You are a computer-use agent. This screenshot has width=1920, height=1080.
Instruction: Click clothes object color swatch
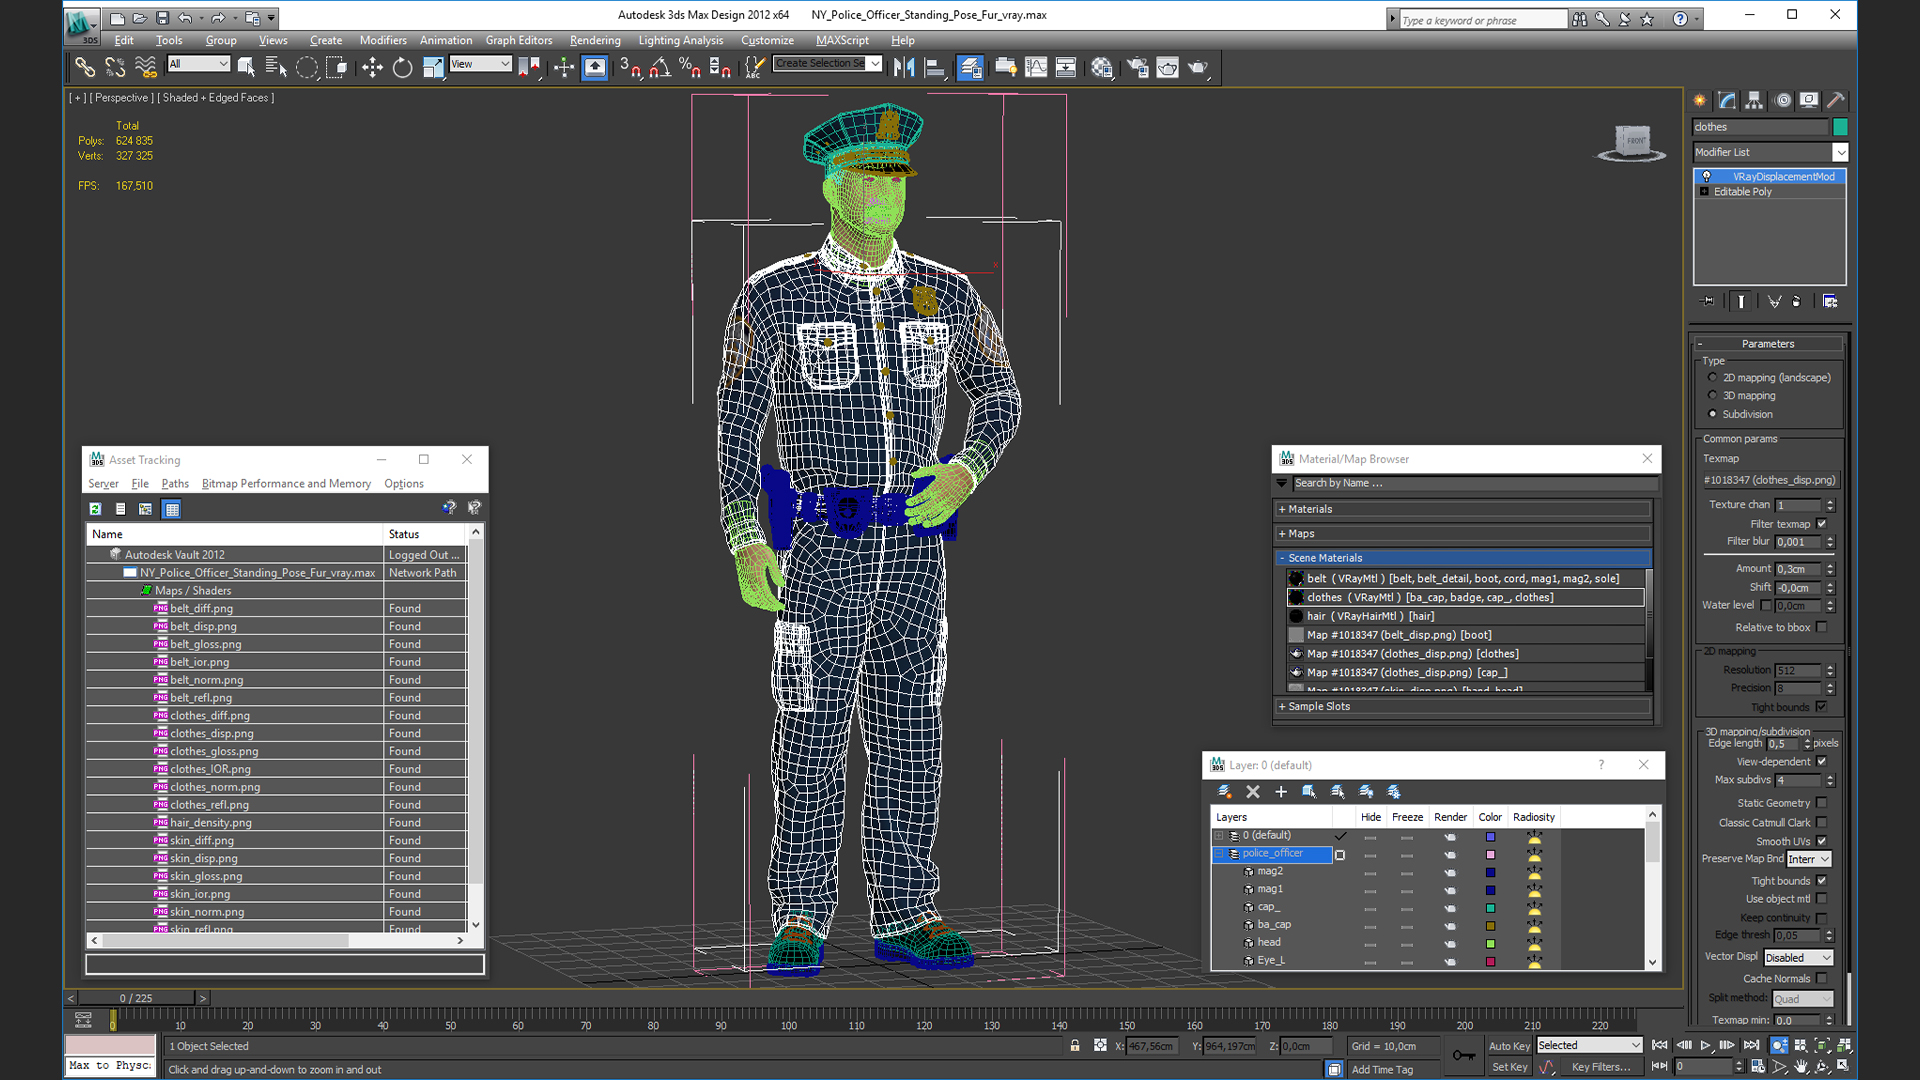click(x=1840, y=127)
